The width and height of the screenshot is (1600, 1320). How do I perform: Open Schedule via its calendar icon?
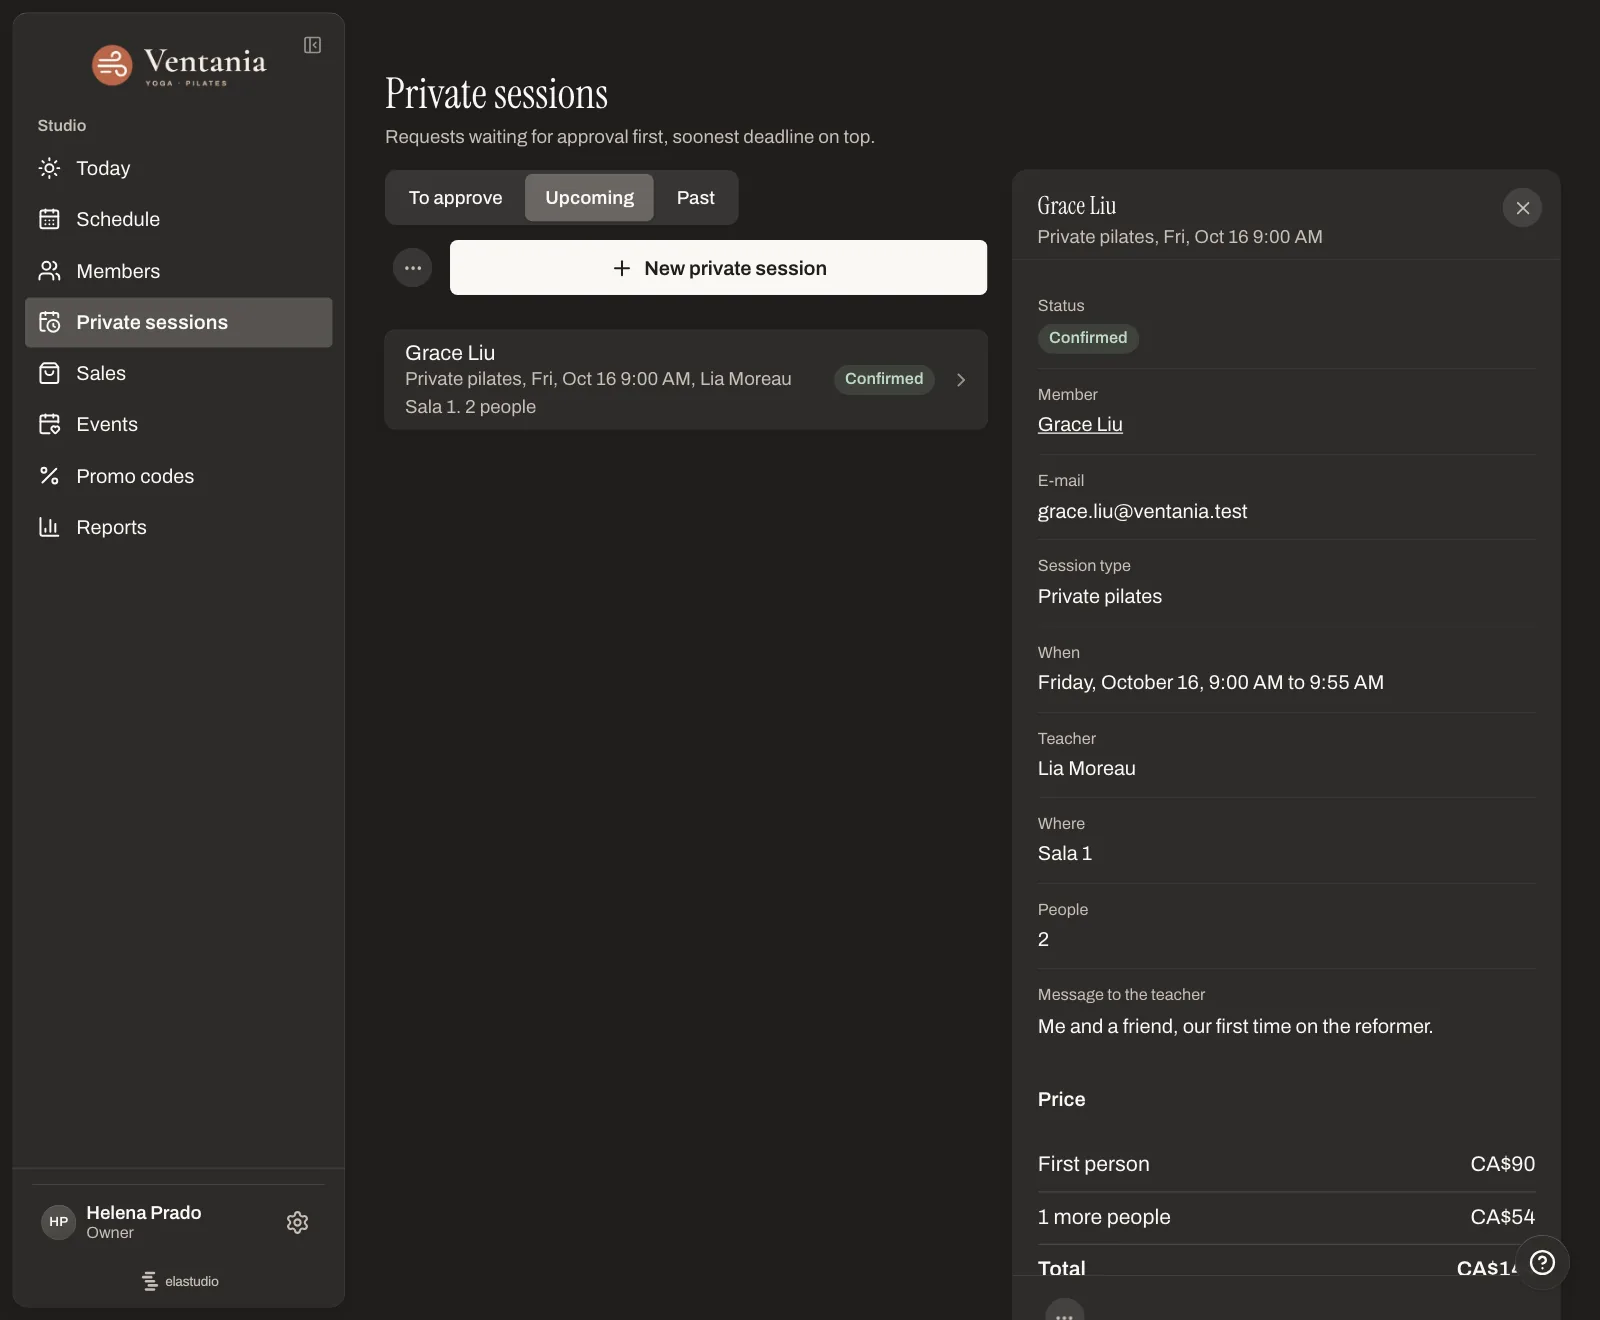[x=49, y=219]
